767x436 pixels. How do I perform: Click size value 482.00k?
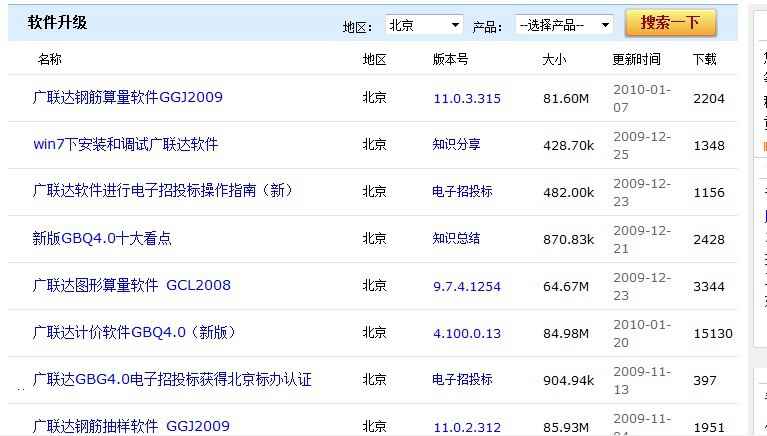coord(568,192)
